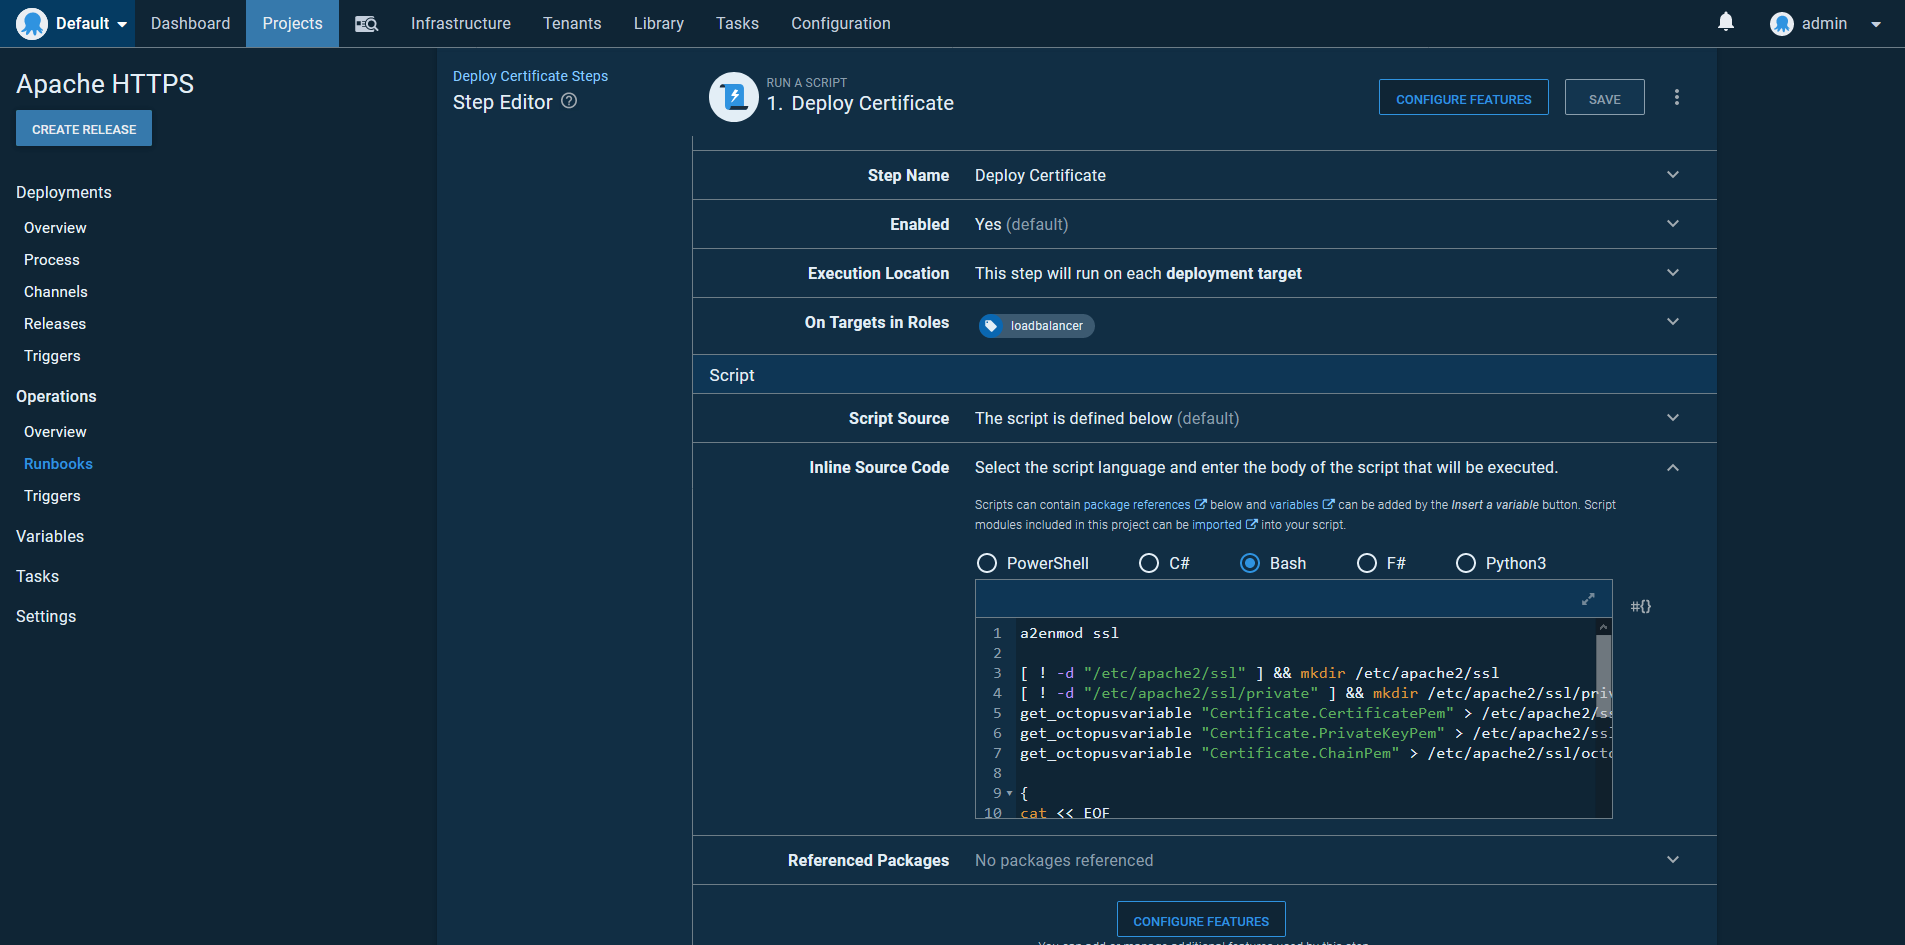Click the Run a Script step icon
1905x945 pixels.
733,97
